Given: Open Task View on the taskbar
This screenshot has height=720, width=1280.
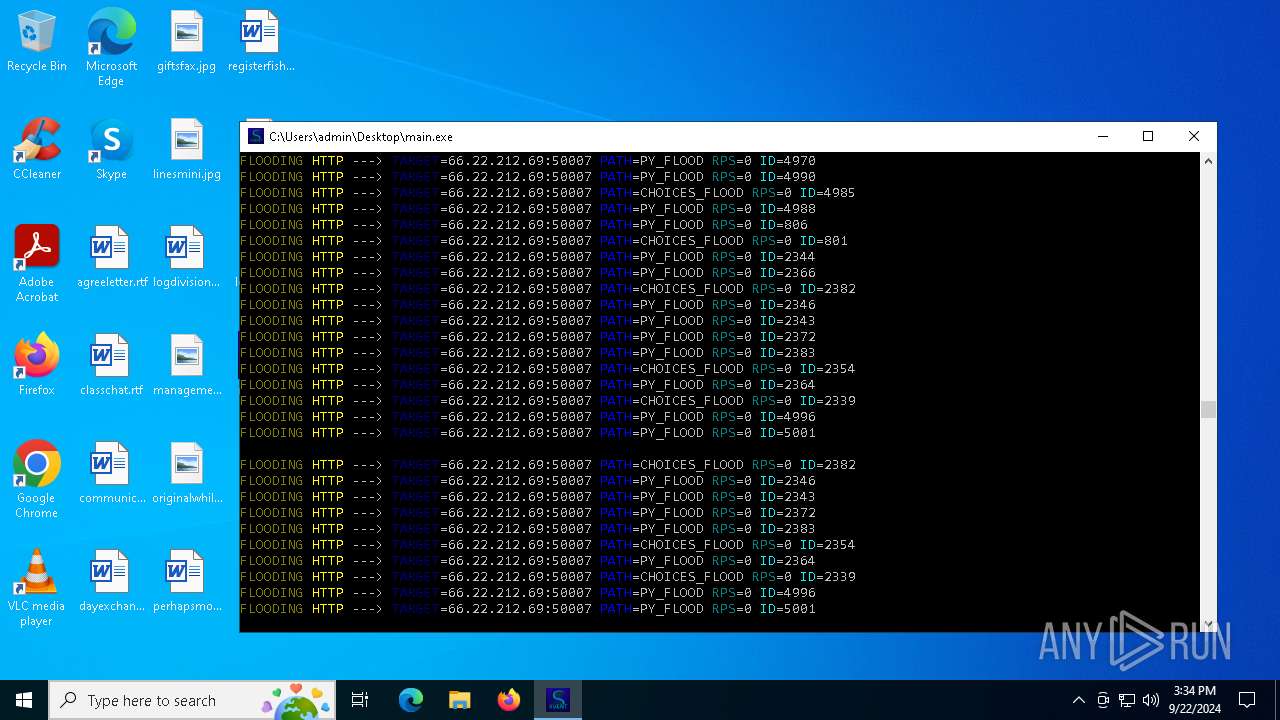Looking at the screenshot, I should click(x=360, y=700).
